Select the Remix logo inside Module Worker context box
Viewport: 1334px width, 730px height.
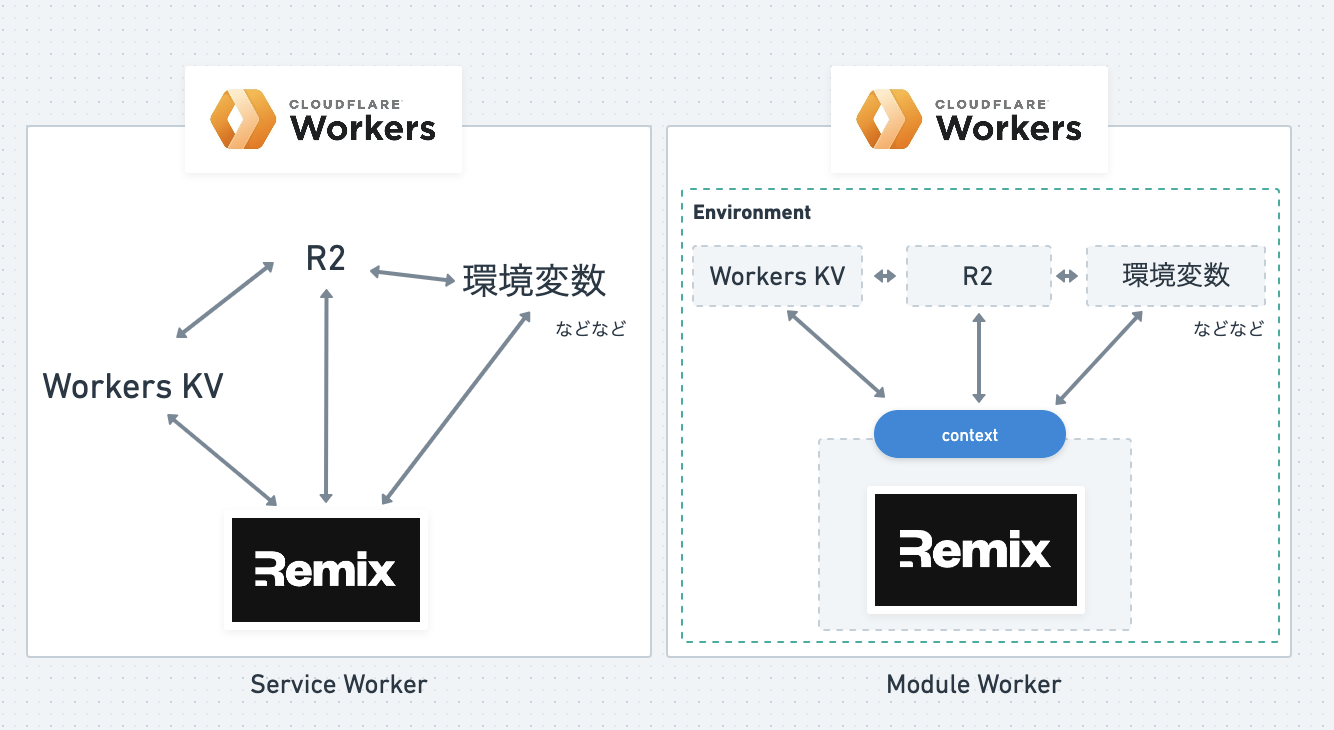[x=976, y=550]
